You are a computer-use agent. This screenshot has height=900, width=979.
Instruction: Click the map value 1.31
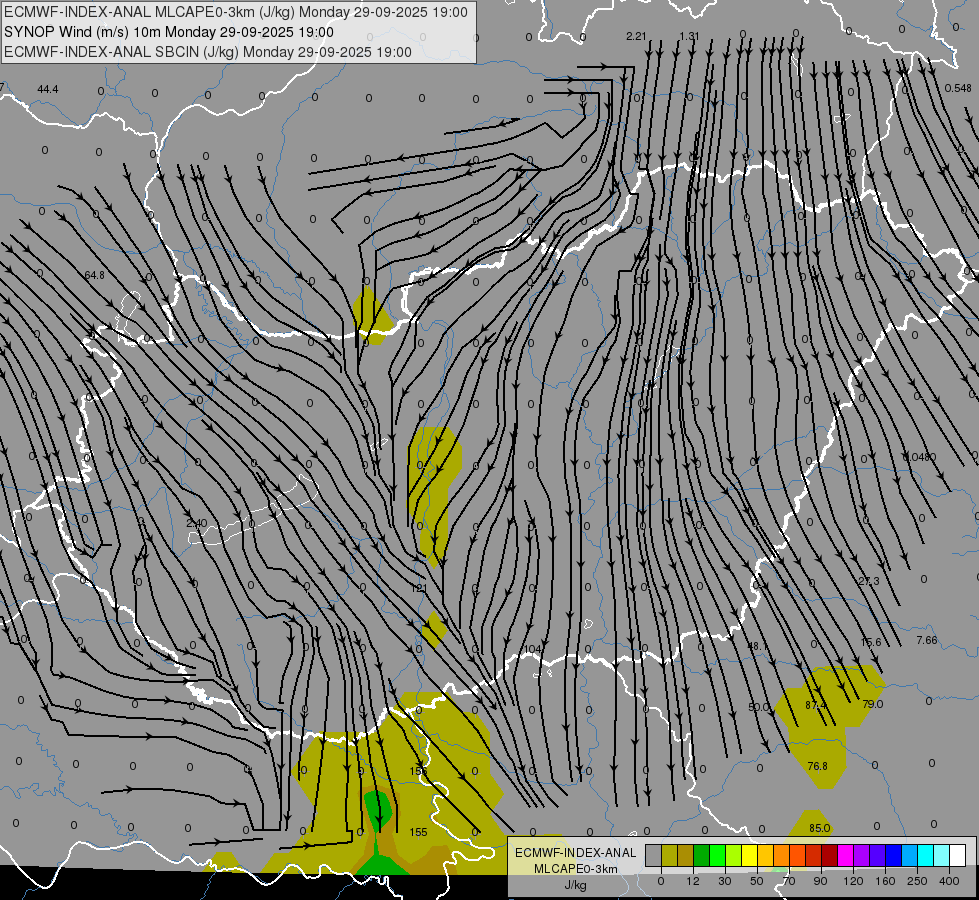689,36
